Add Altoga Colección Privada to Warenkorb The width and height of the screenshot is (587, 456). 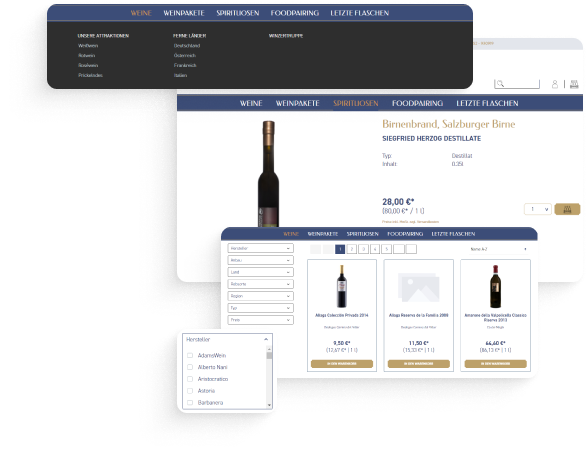click(342, 364)
